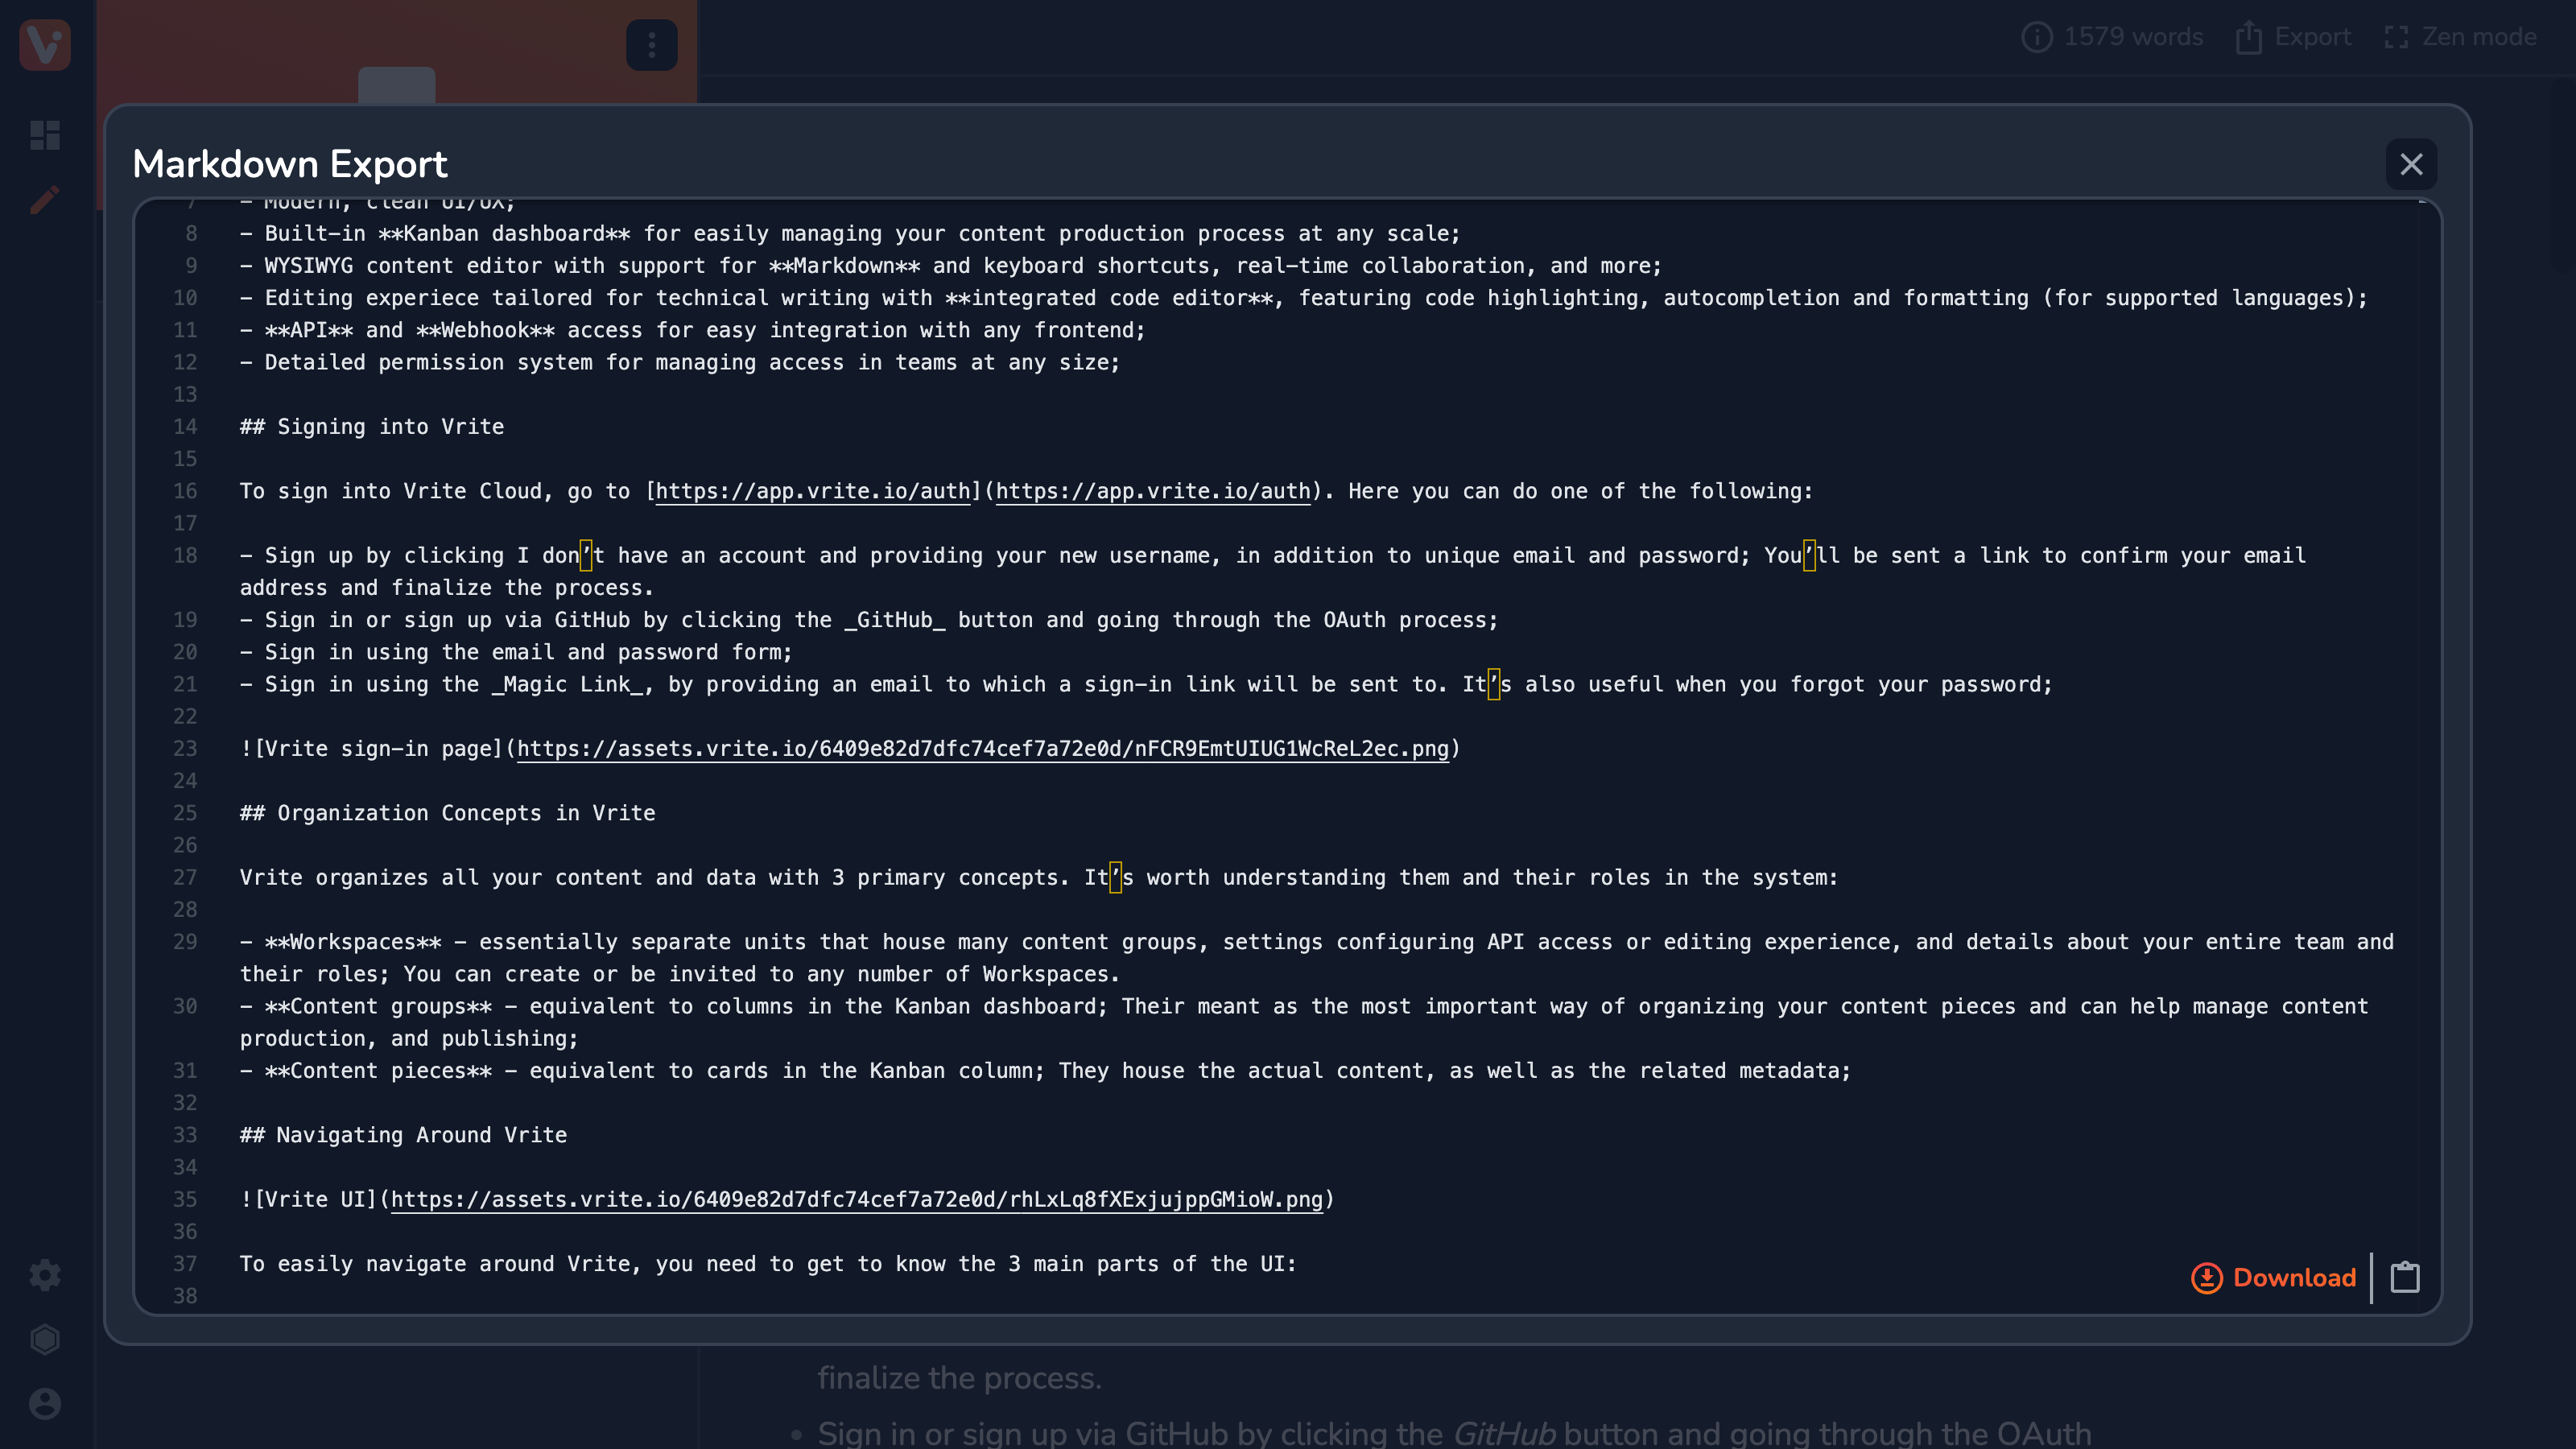Screen dimensions: 2576x1449
Task: Open the three-dot menu on the cover image
Action: pyautogui.click(x=652, y=45)
